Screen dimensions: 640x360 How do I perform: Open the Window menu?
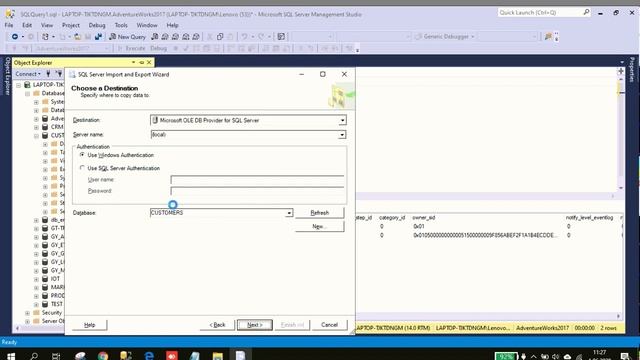(147, 25)
